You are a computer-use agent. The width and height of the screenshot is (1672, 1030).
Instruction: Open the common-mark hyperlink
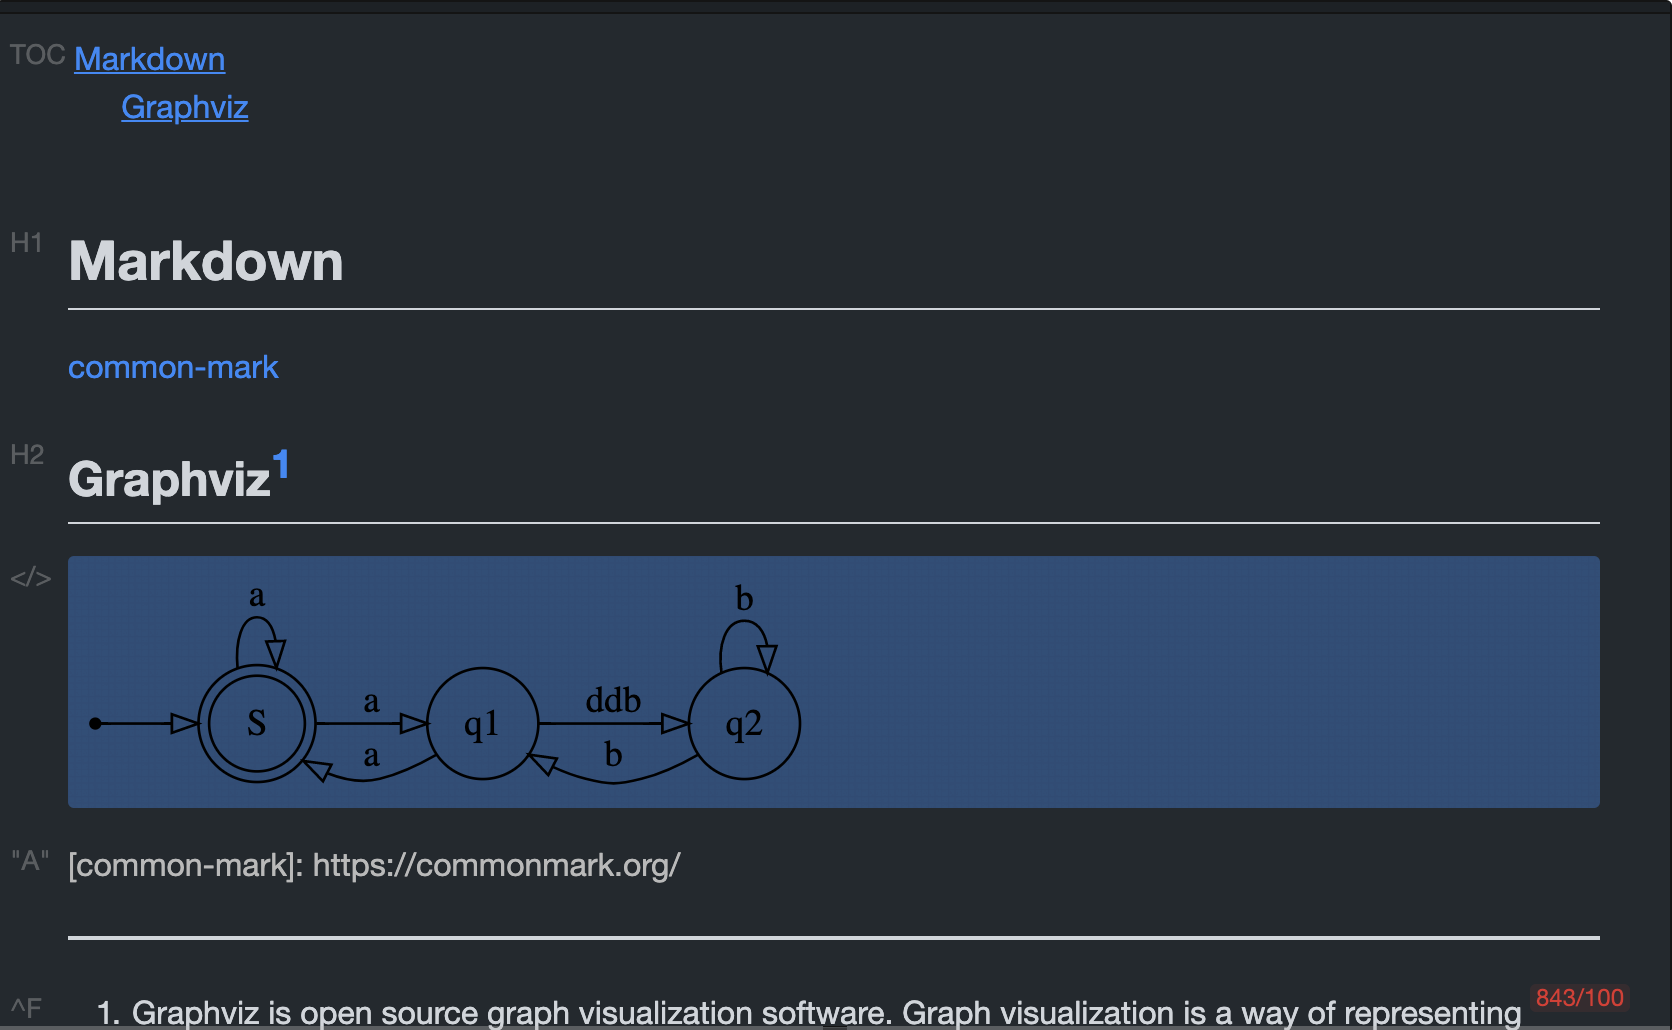click(x=173, y=367)
